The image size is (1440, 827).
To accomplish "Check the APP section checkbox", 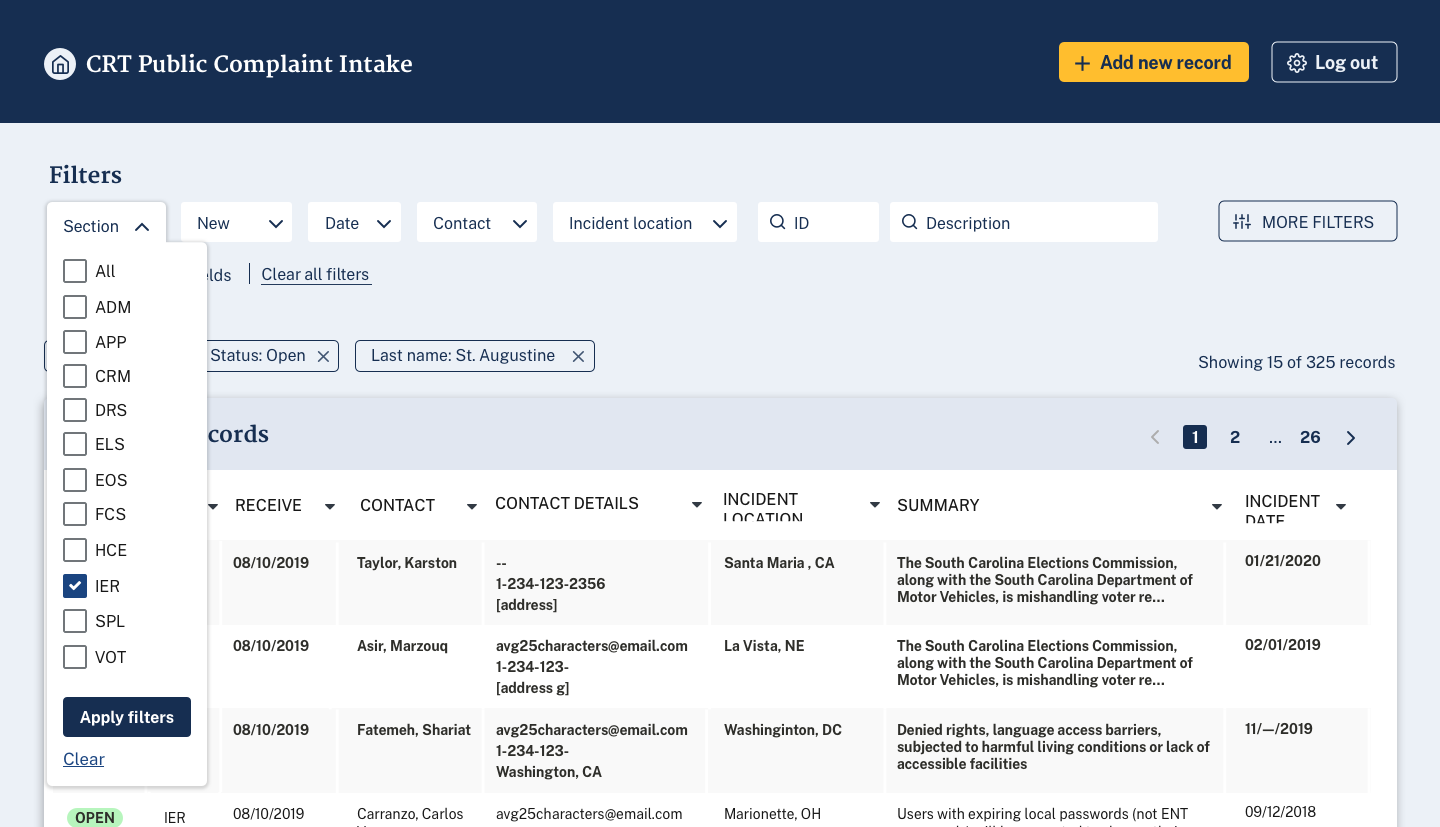I will tap(75, 342).
